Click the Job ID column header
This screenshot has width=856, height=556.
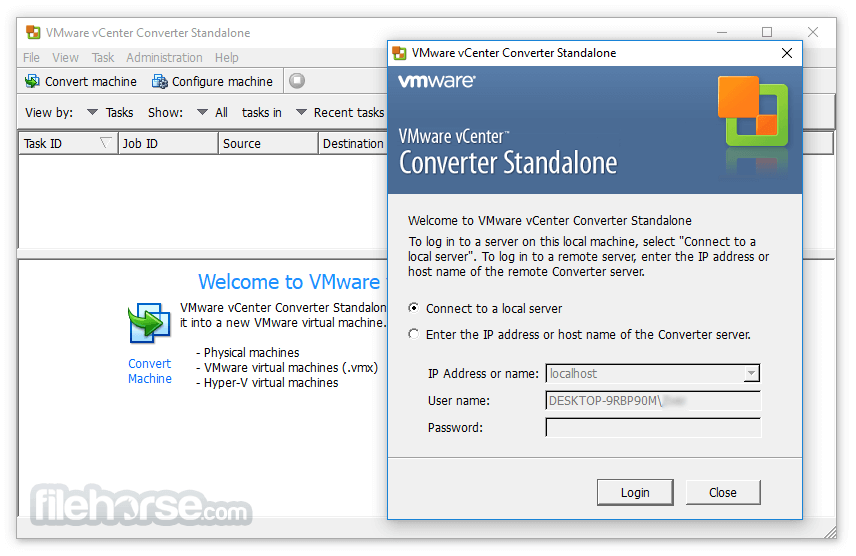pos(168,144)
